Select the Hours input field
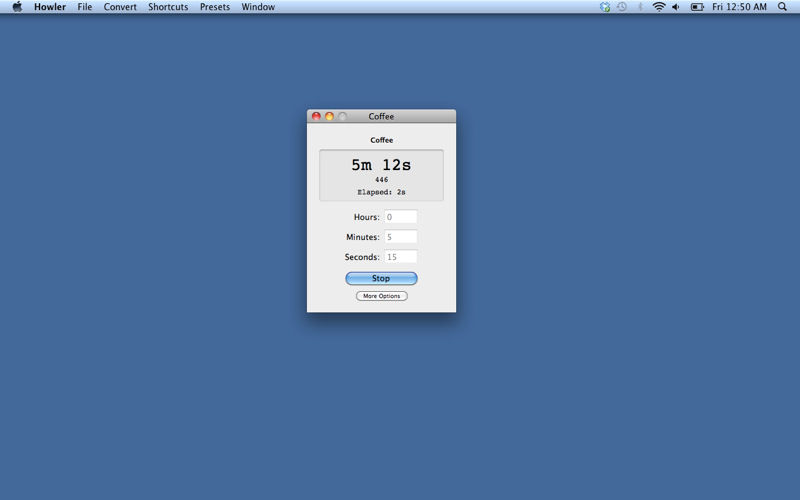Screen dimensions: 800x500 point(401,217)
